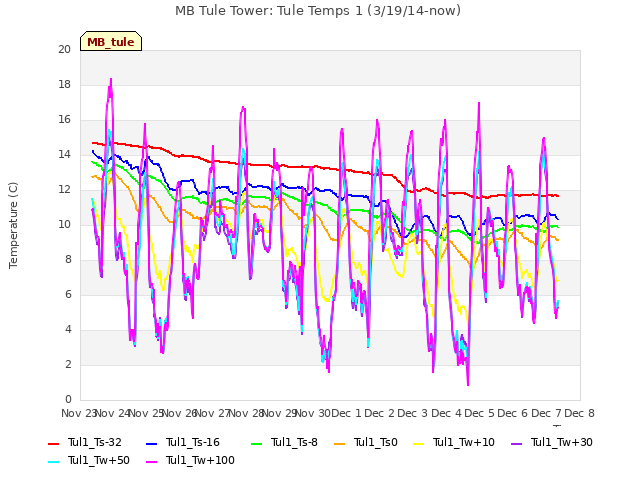This screenshot has width=640, height=480.
Task: Select the Tul1_Tw+10 legend label
Action: coord(464,442)
